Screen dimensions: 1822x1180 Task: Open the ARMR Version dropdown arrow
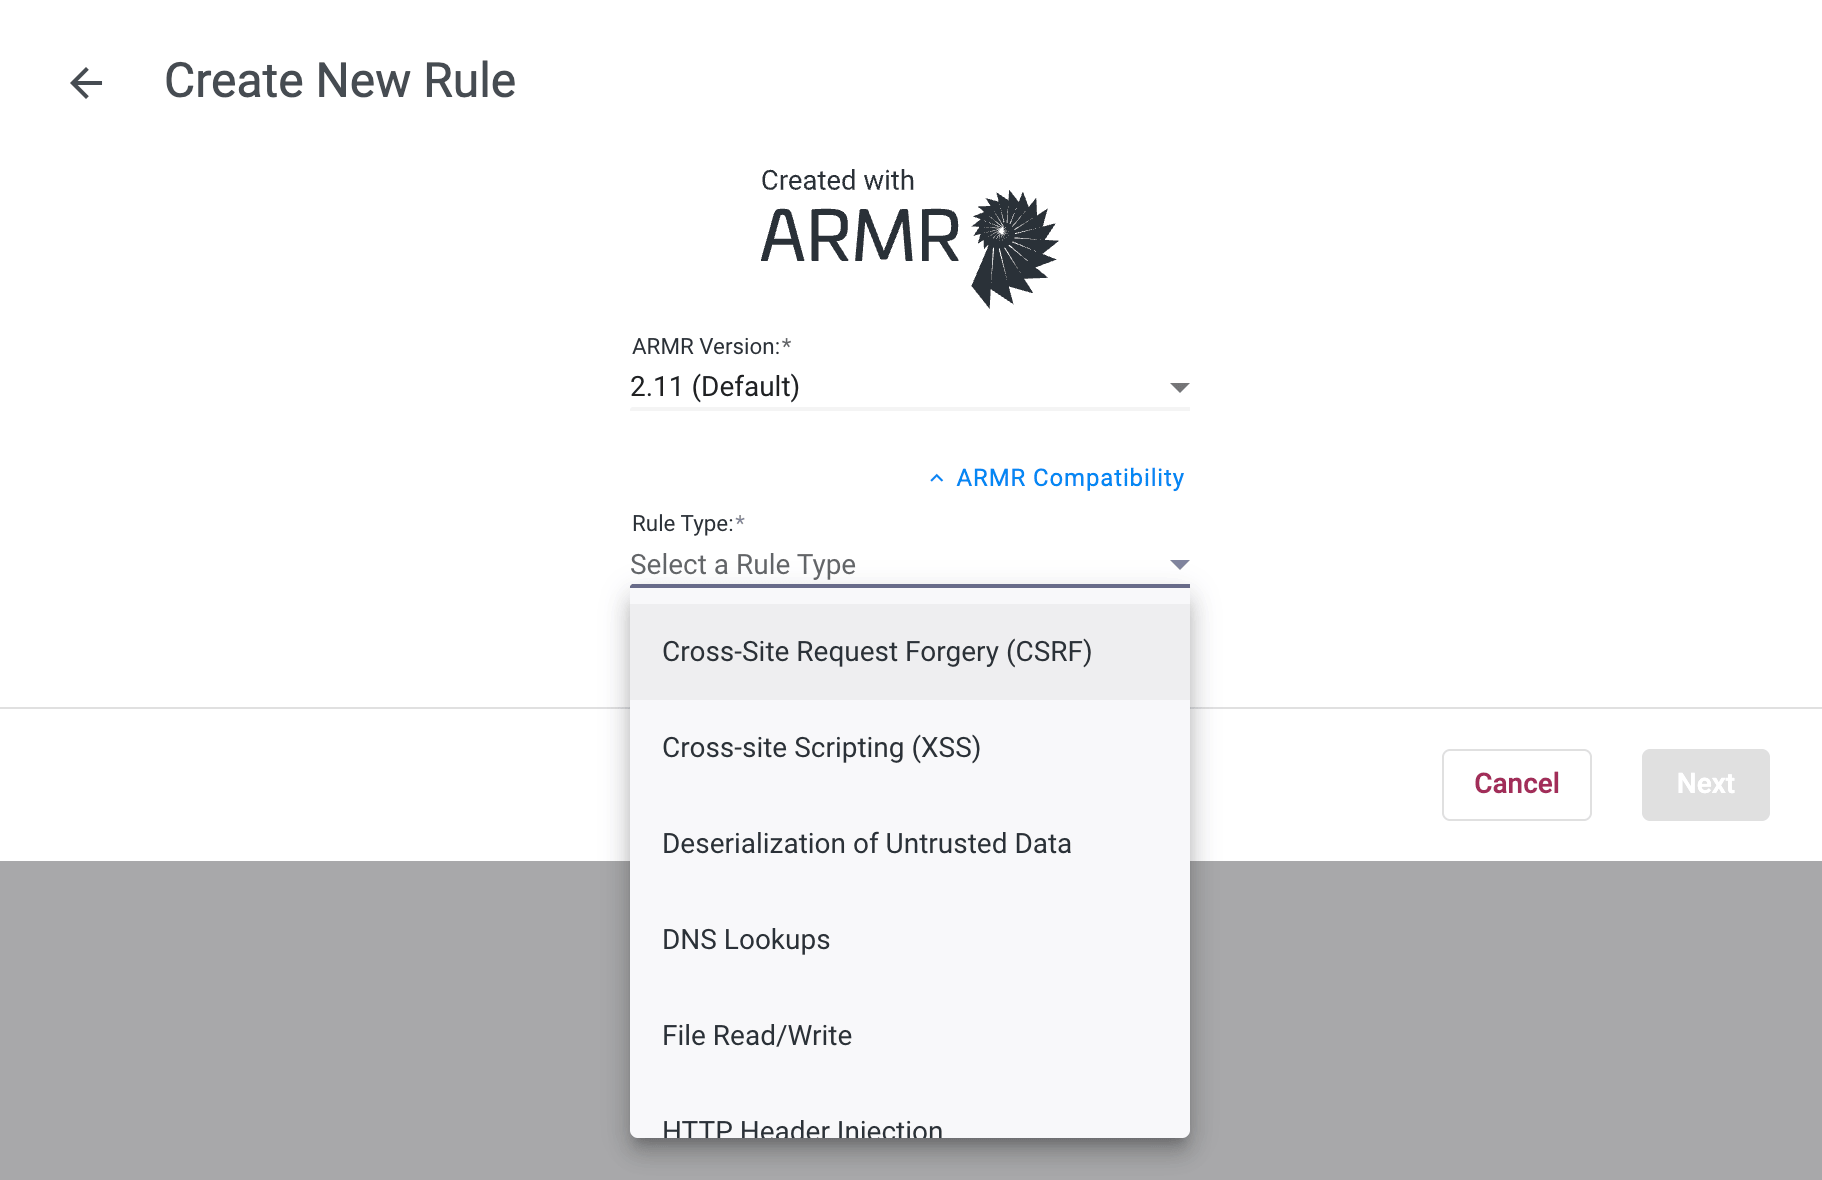click(1179, 387)
